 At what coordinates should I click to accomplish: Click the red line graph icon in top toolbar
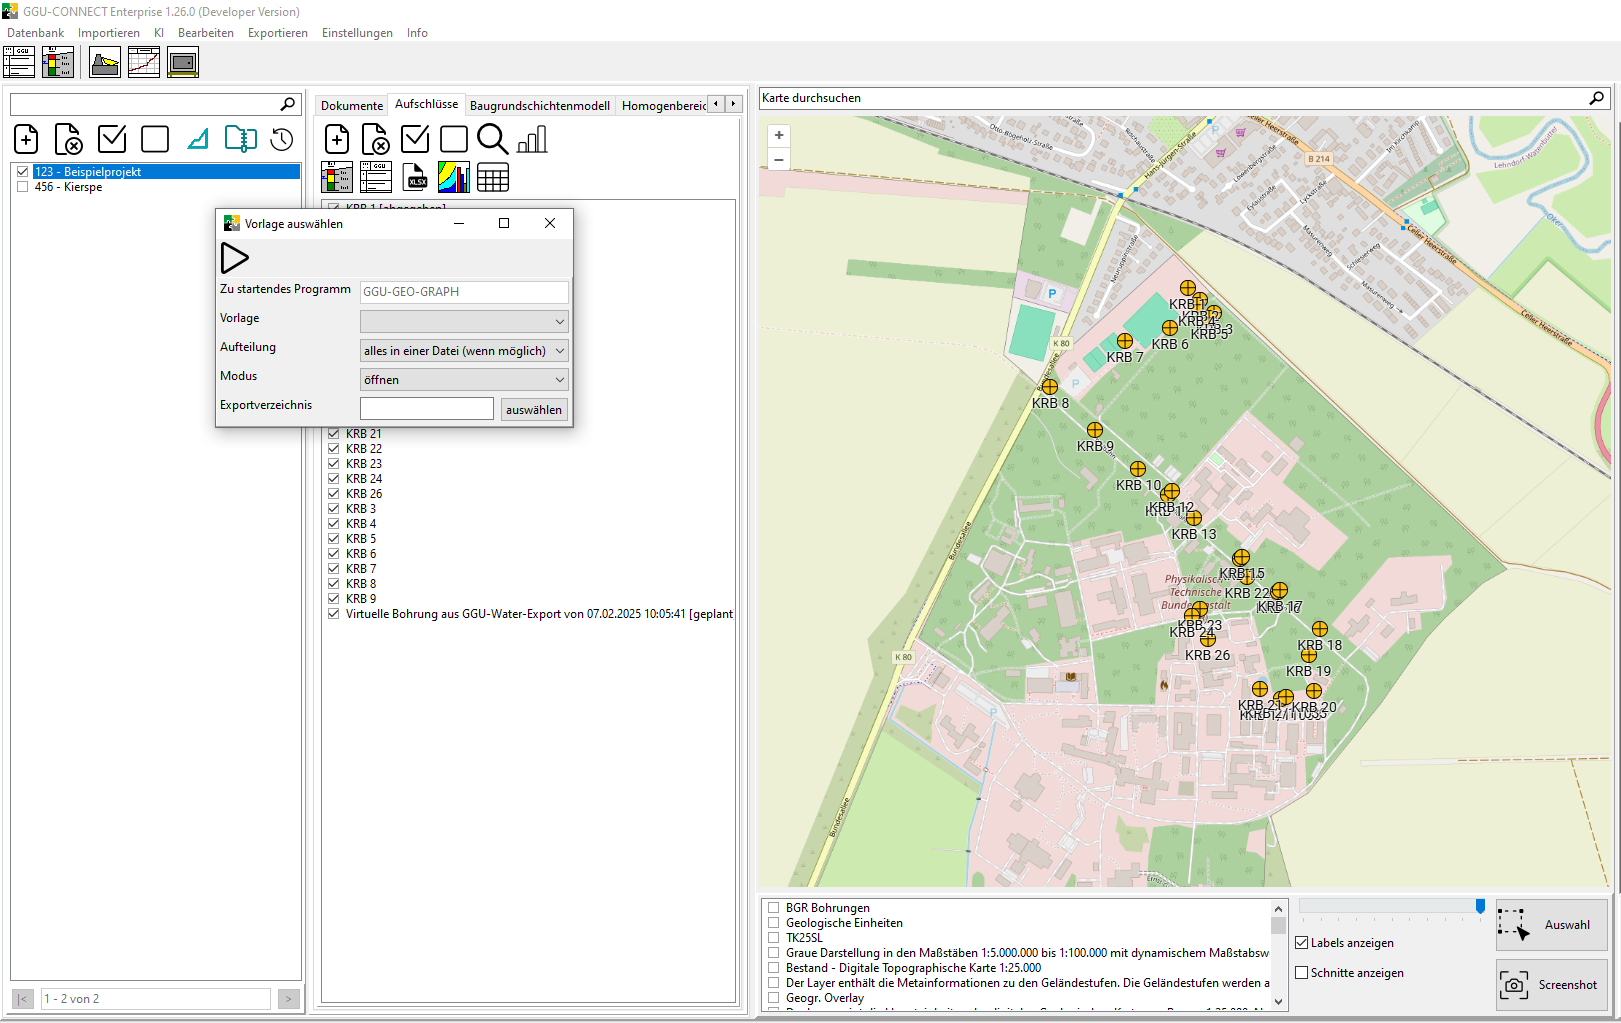click(143, 62)
